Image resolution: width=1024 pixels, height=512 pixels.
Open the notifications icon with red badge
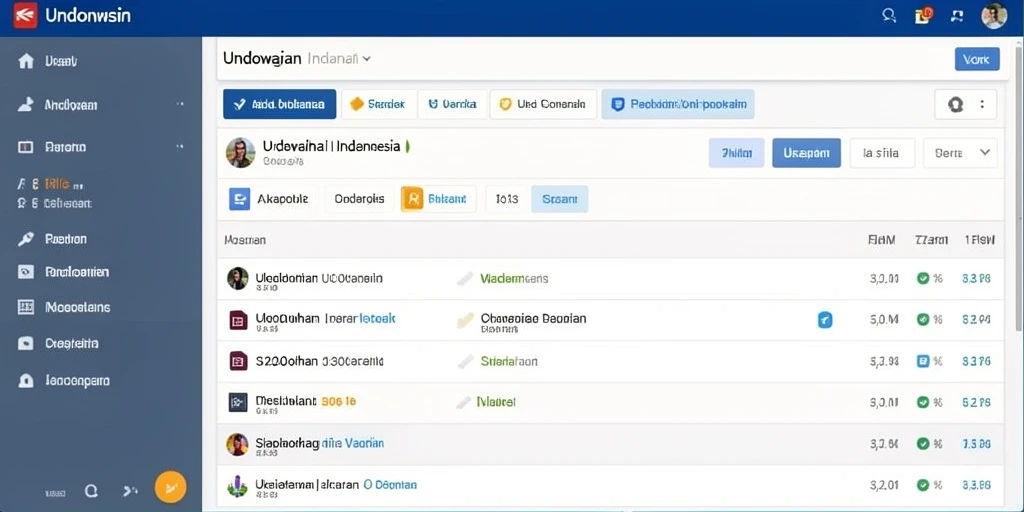923,15
